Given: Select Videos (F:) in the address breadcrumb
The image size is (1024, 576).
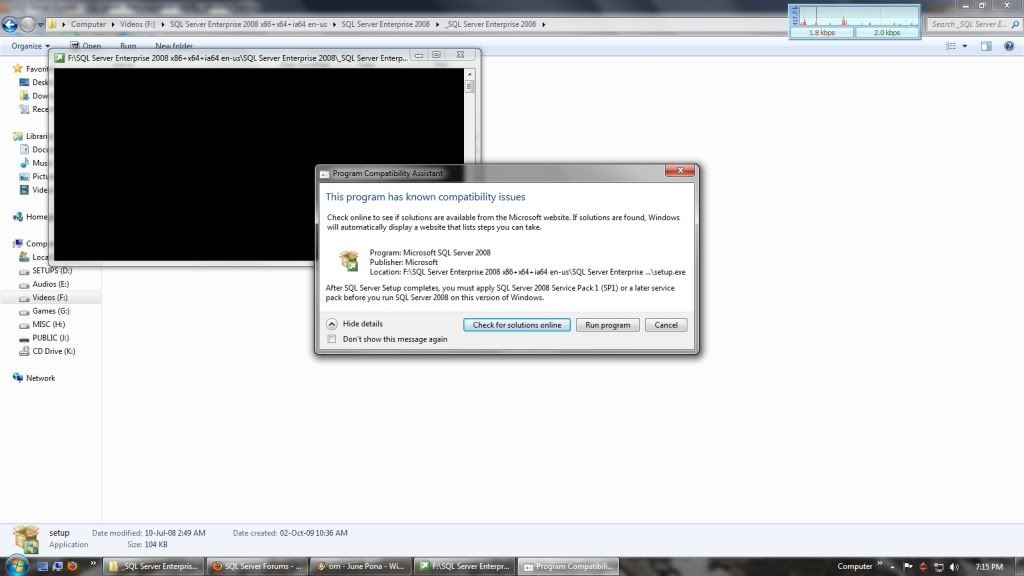Looking at the screenshot, I should tap(138, 24).
